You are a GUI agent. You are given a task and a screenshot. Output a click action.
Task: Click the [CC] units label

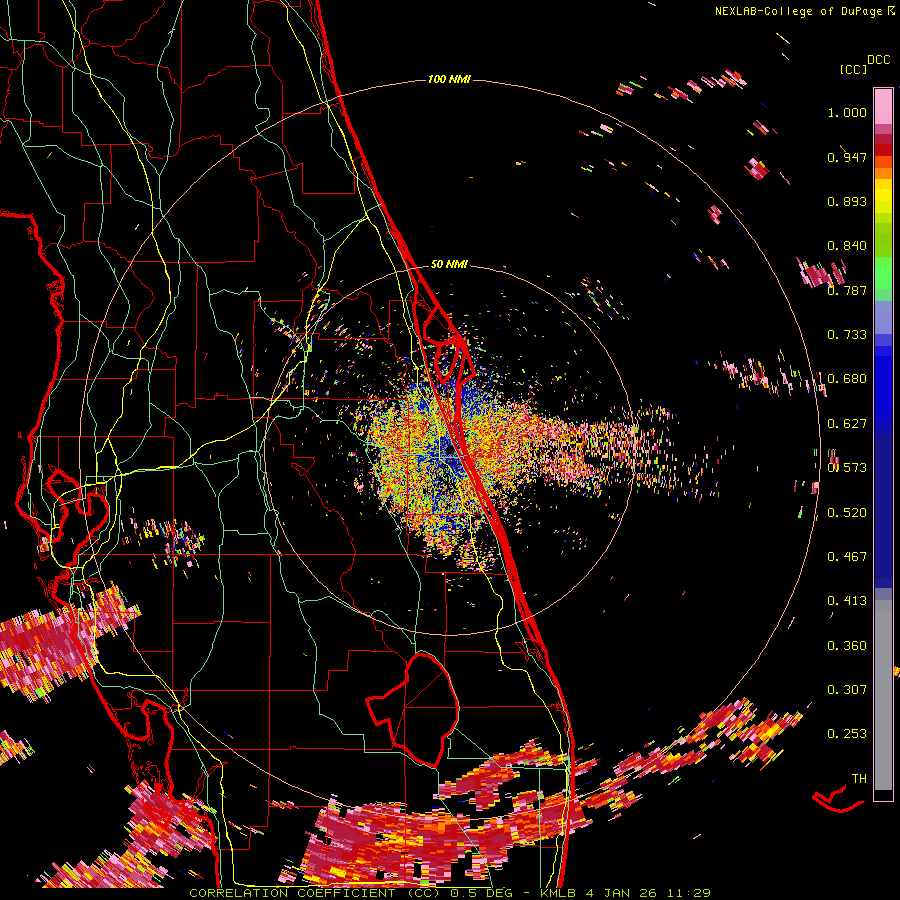click(x=853, y=69)
